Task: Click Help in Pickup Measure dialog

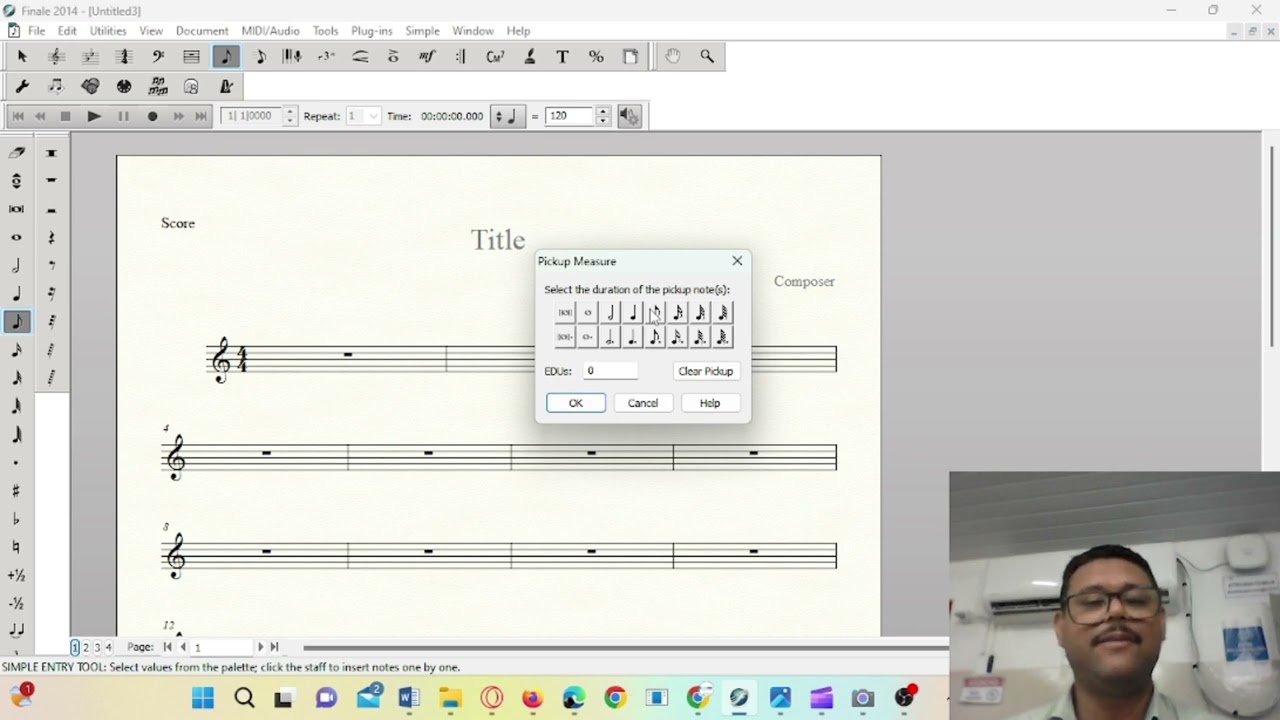Action: (x=710, y=403)
